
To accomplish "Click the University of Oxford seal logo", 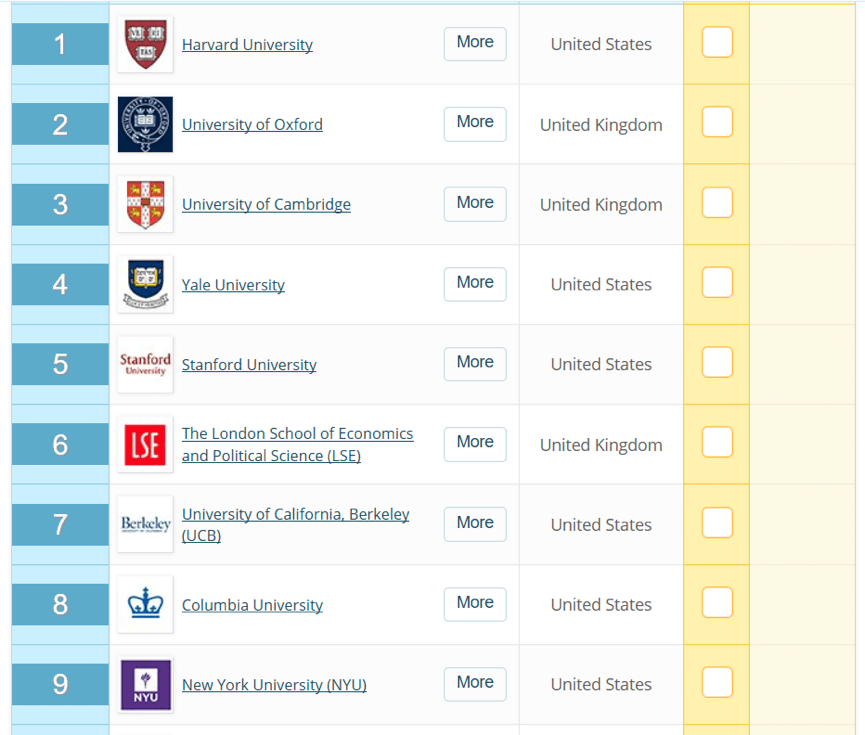I will (x=145, y=124).
